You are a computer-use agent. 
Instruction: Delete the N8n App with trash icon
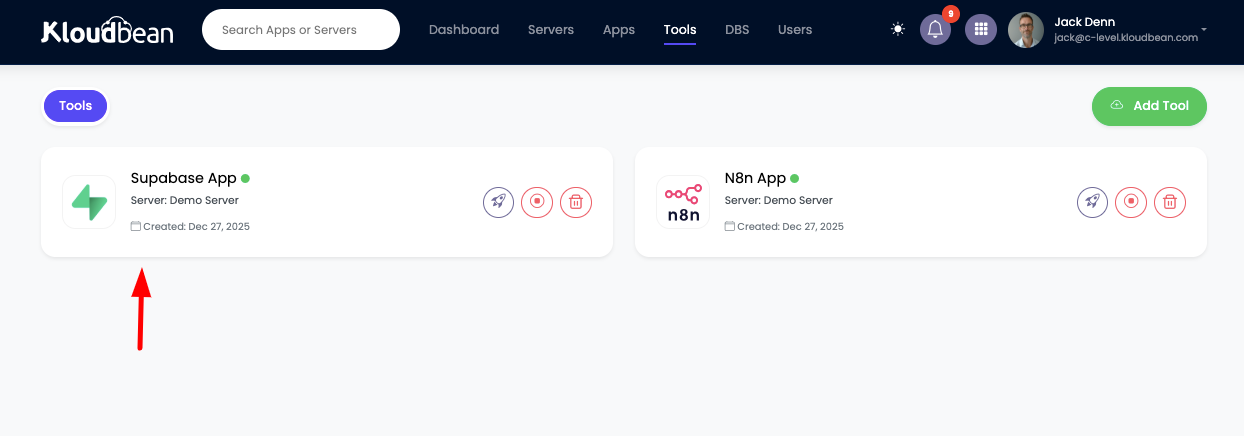click(1170, 202)
